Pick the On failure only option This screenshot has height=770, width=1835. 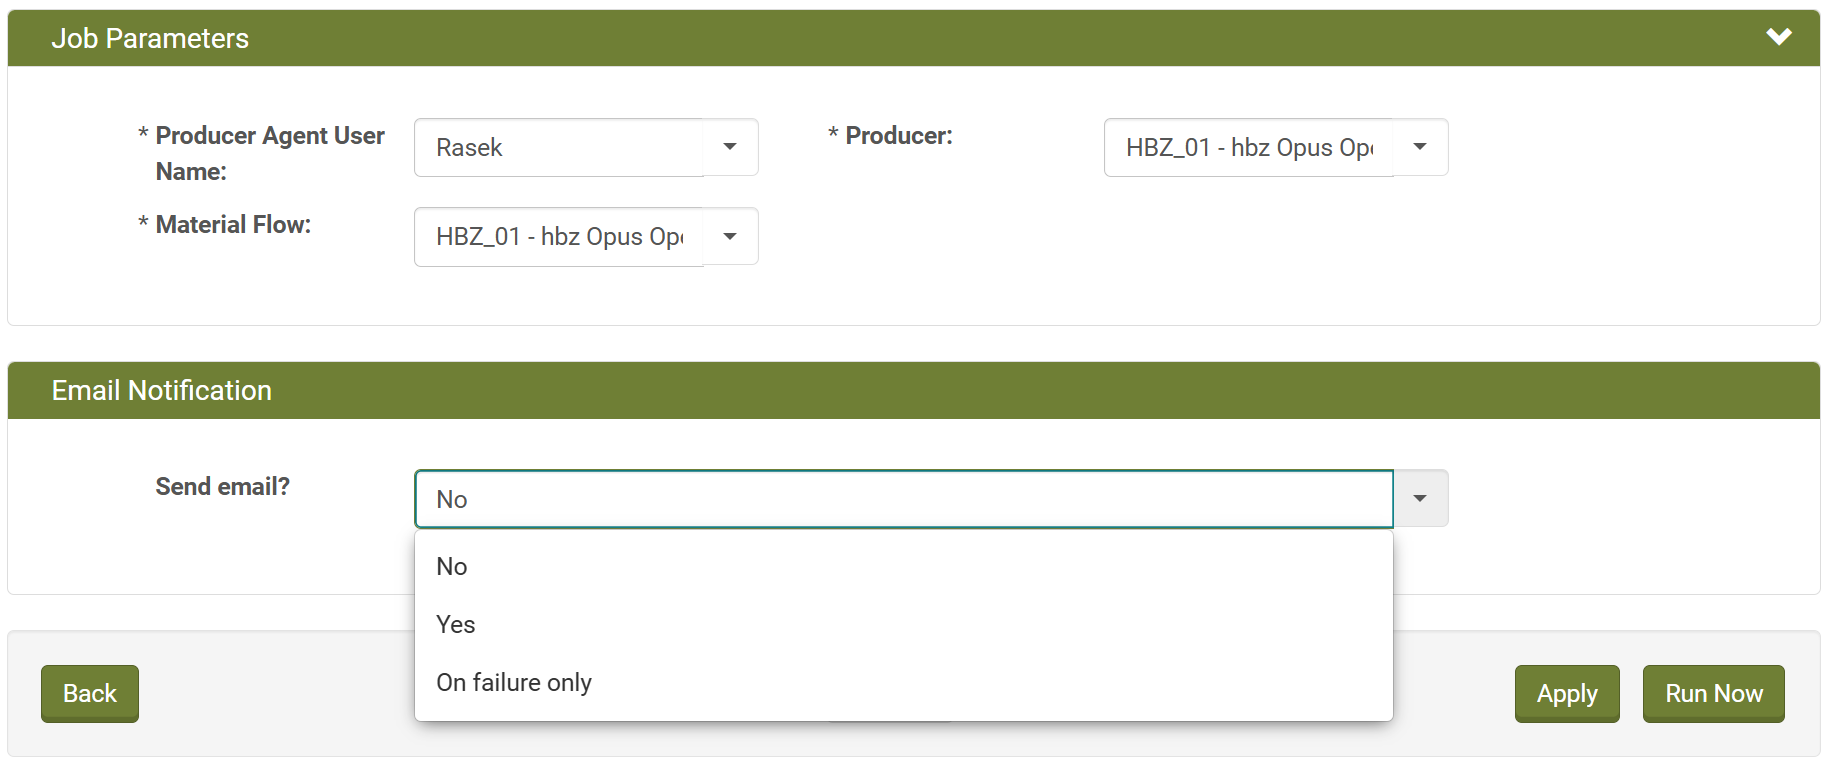click(x=514, y=683)
